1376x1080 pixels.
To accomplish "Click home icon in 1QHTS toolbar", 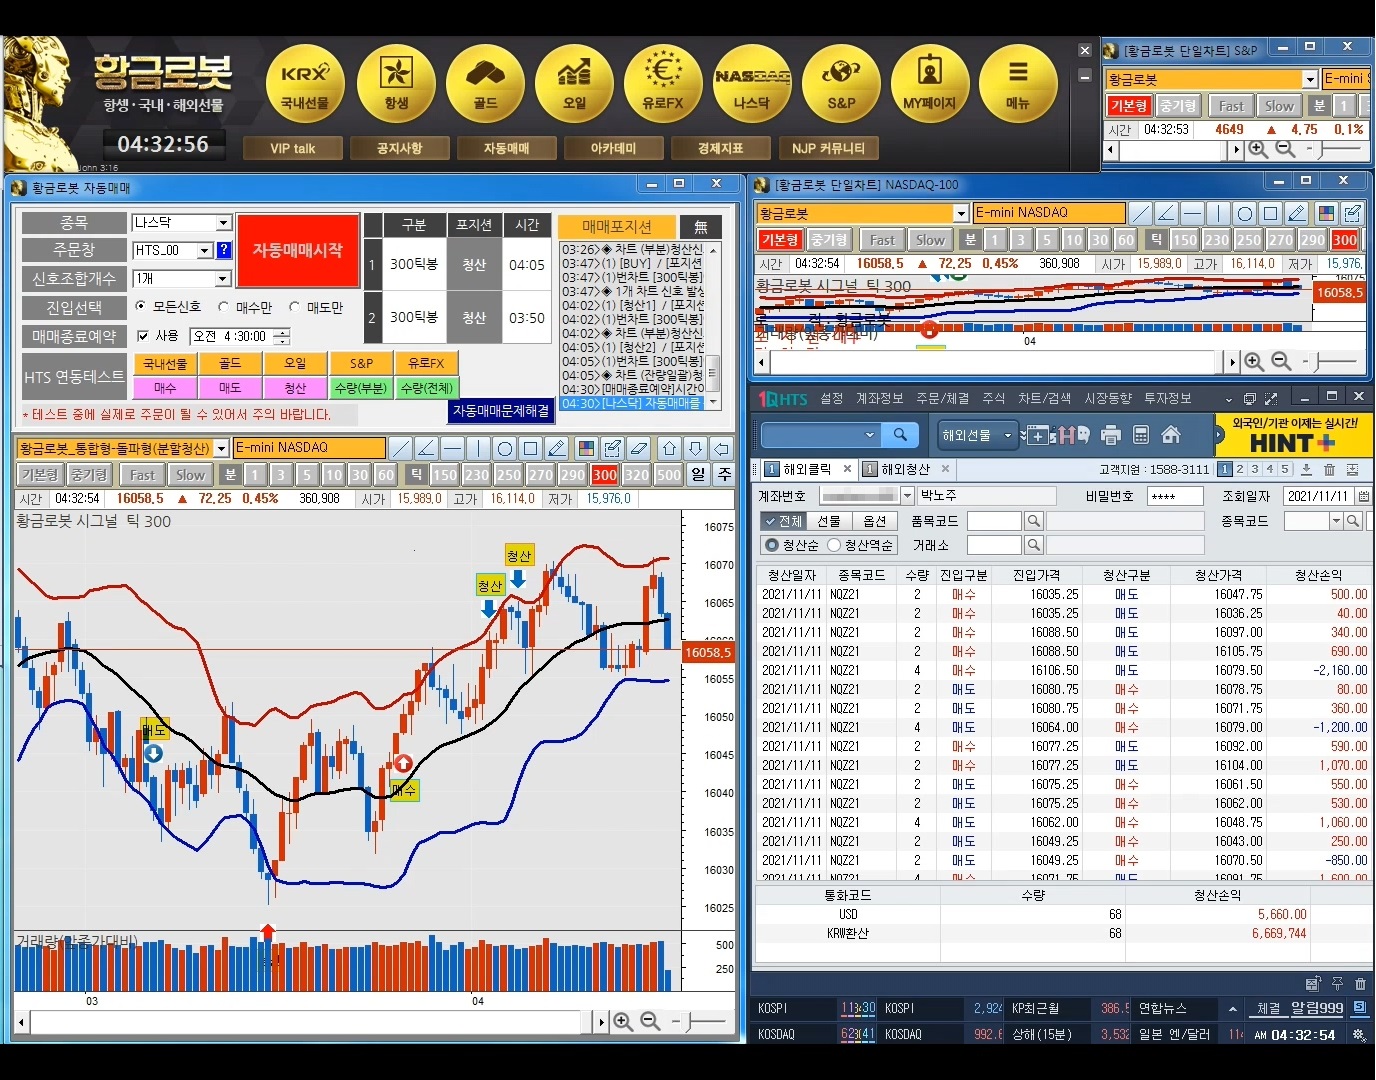I will tap(1171, 435).
